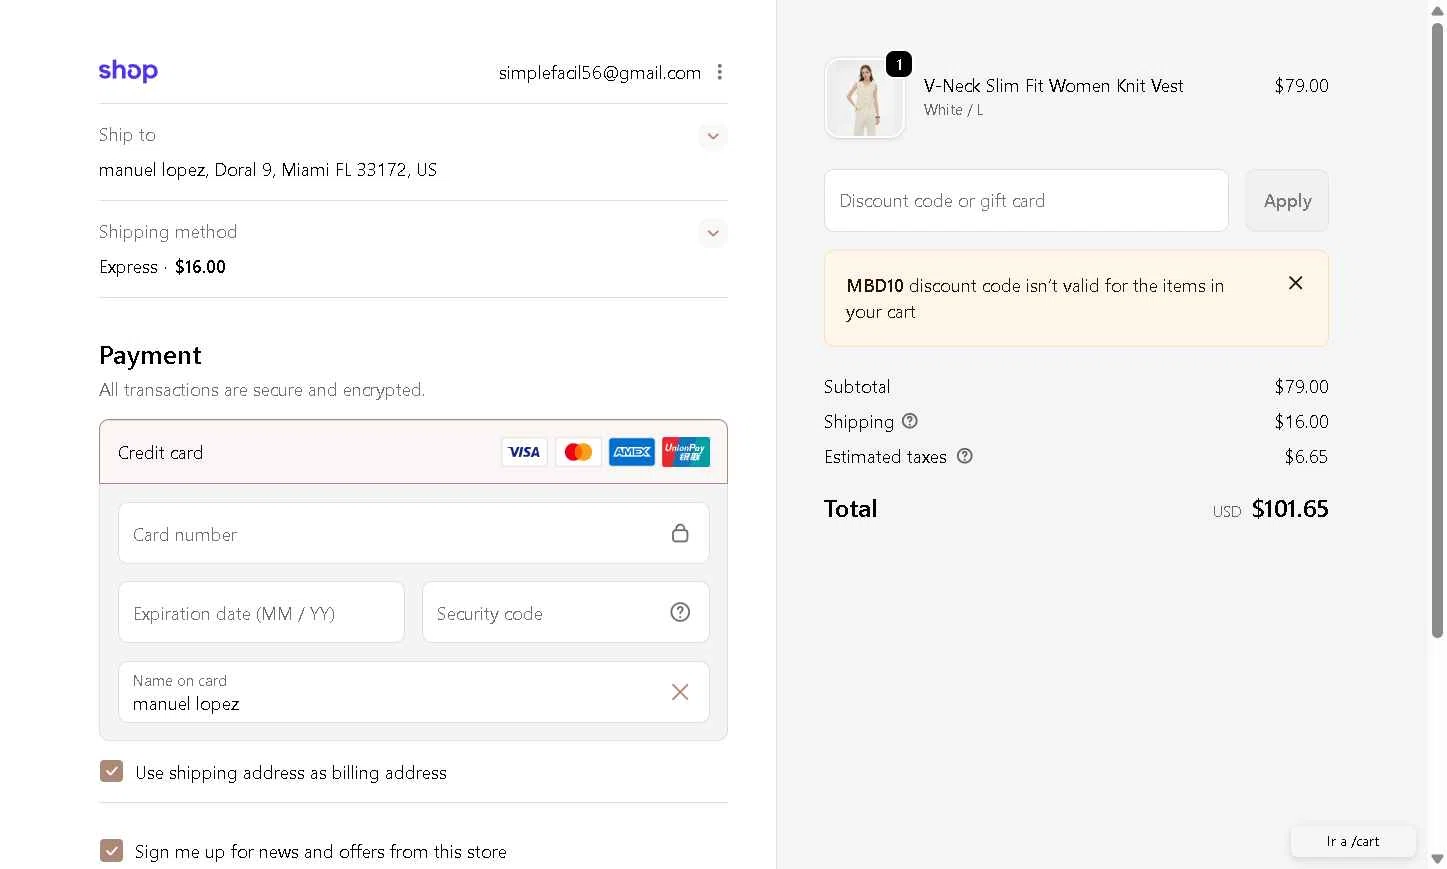Click the quantity badge on the product image

tap(899, 64)
